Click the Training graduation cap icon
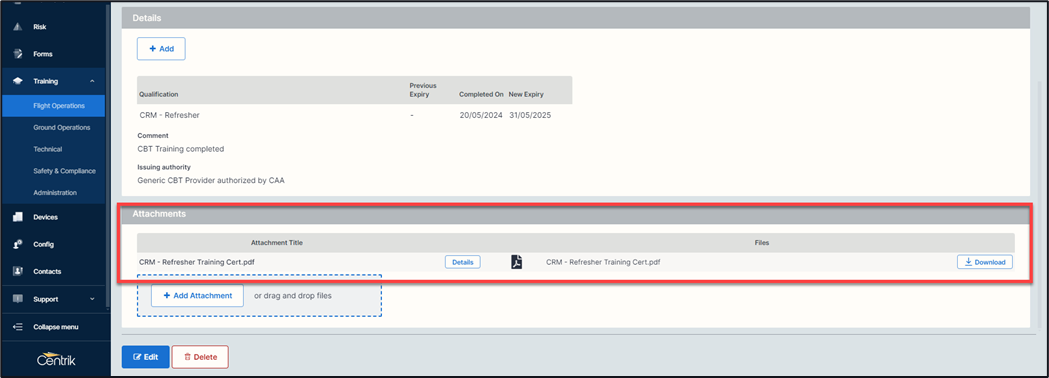Image resolution: width=1049 pixels, height=378 pixels. (18, 81)
